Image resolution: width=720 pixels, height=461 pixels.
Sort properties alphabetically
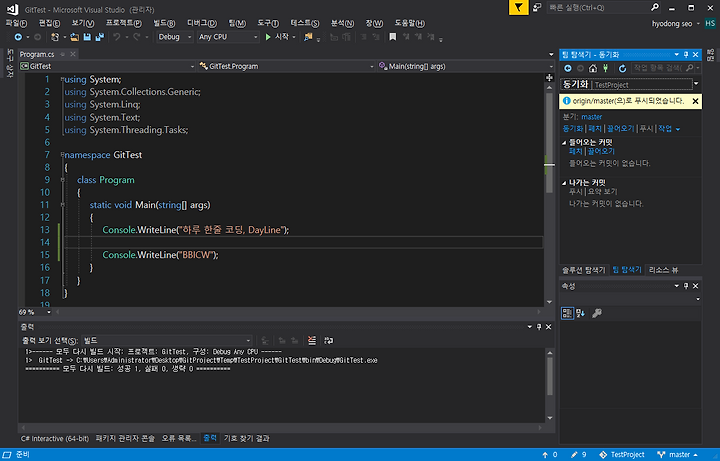coord(580,313)
